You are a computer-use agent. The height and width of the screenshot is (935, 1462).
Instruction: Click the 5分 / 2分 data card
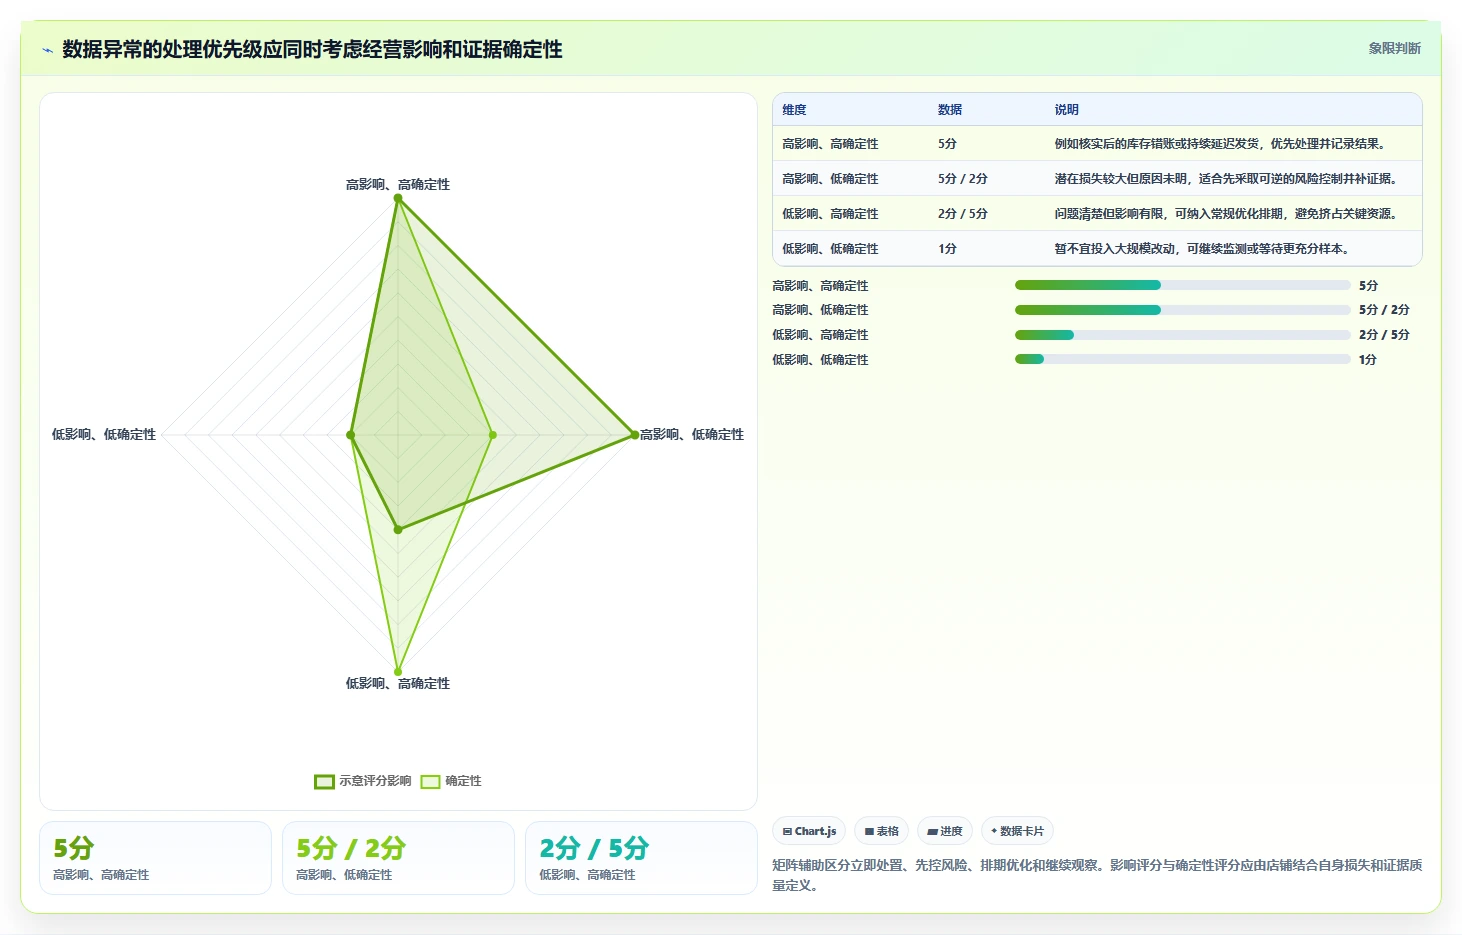398,858
